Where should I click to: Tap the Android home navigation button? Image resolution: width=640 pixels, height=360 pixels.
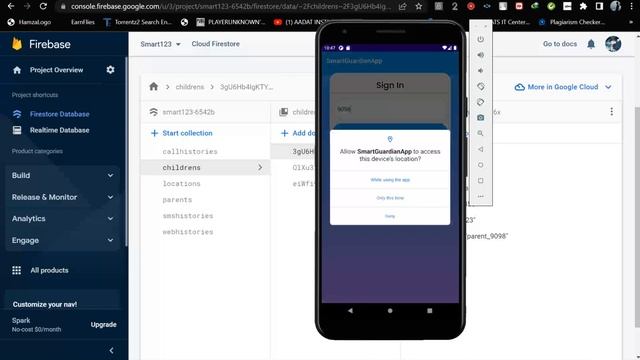click(390, 311)
